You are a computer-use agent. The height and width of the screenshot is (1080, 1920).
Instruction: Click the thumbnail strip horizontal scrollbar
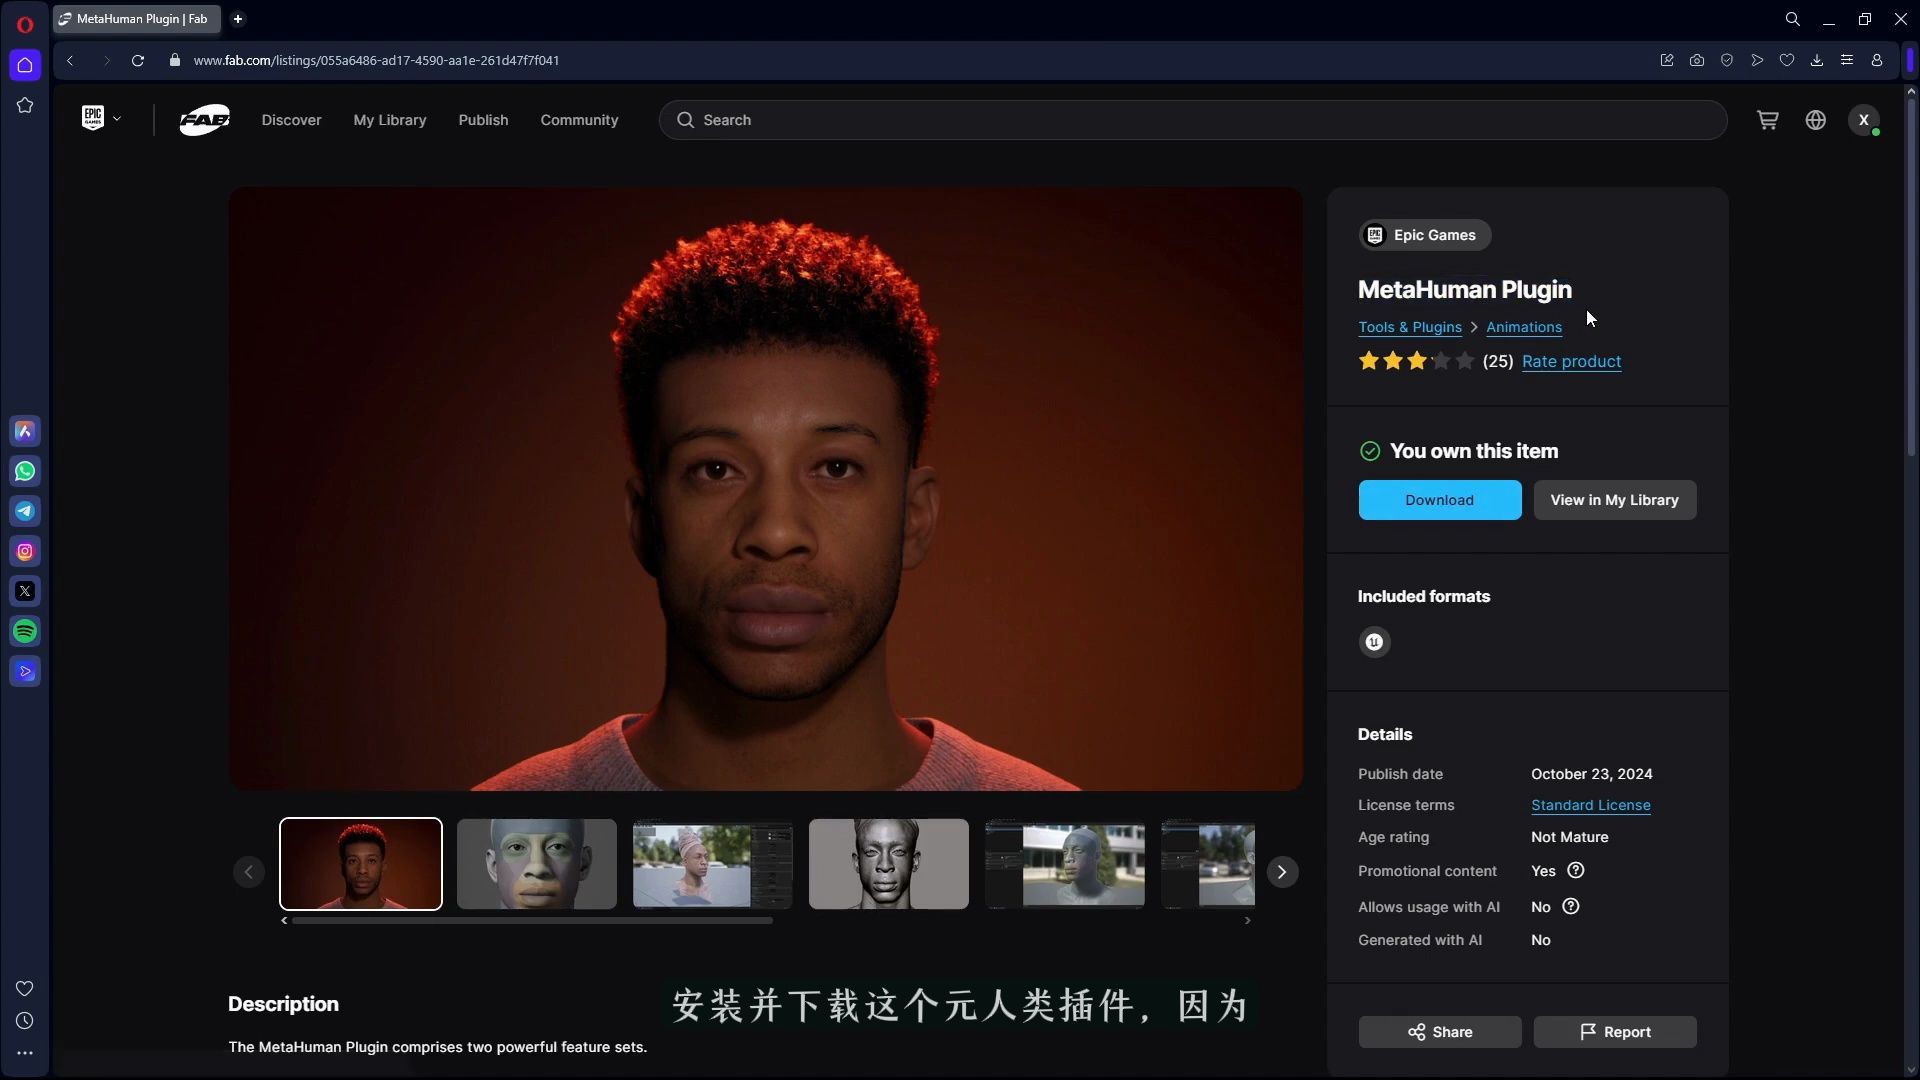532,920
